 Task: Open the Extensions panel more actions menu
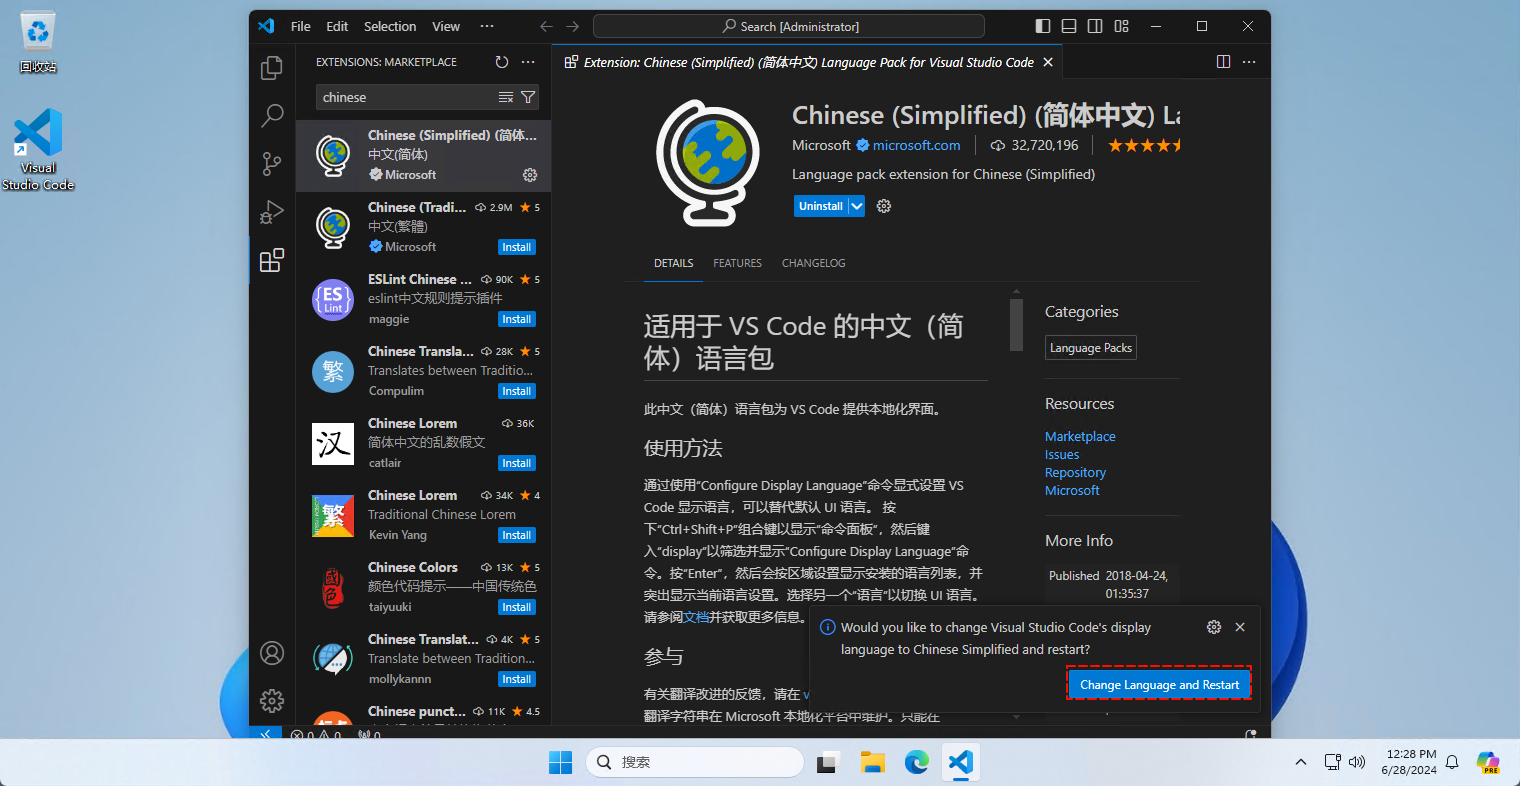[528, 61]
